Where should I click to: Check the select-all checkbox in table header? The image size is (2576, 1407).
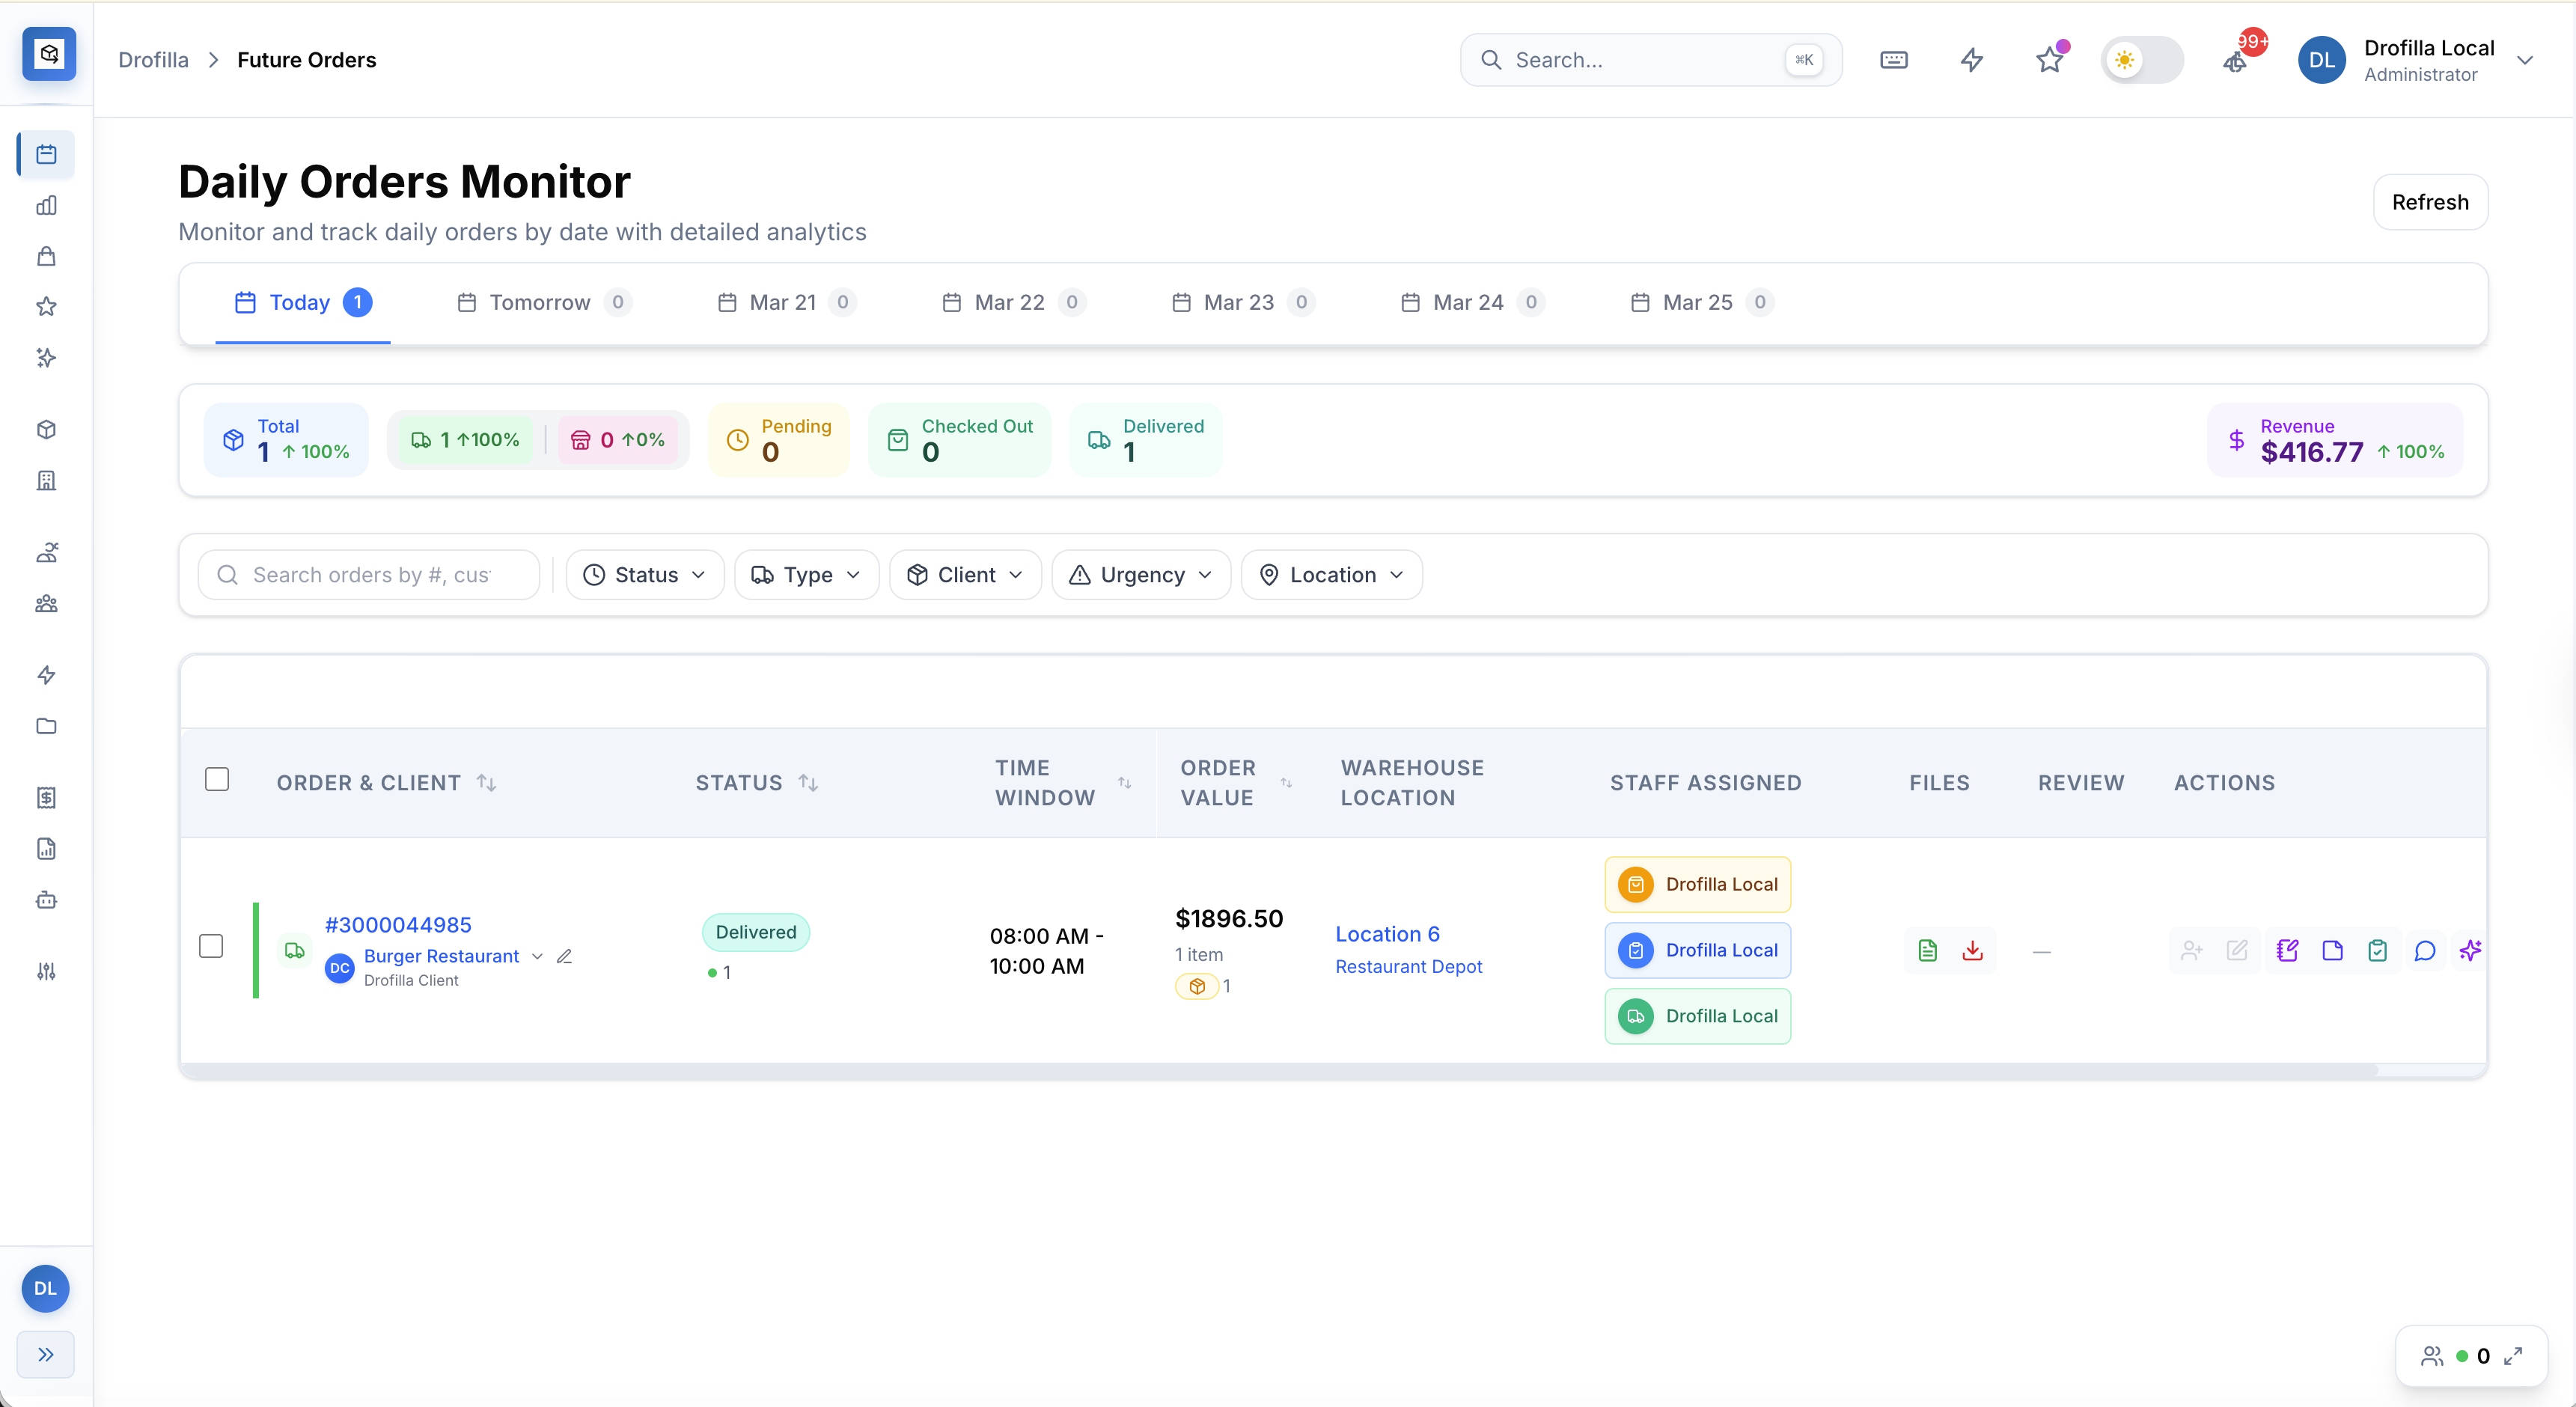pyautogui.click(x=217, y=778)
